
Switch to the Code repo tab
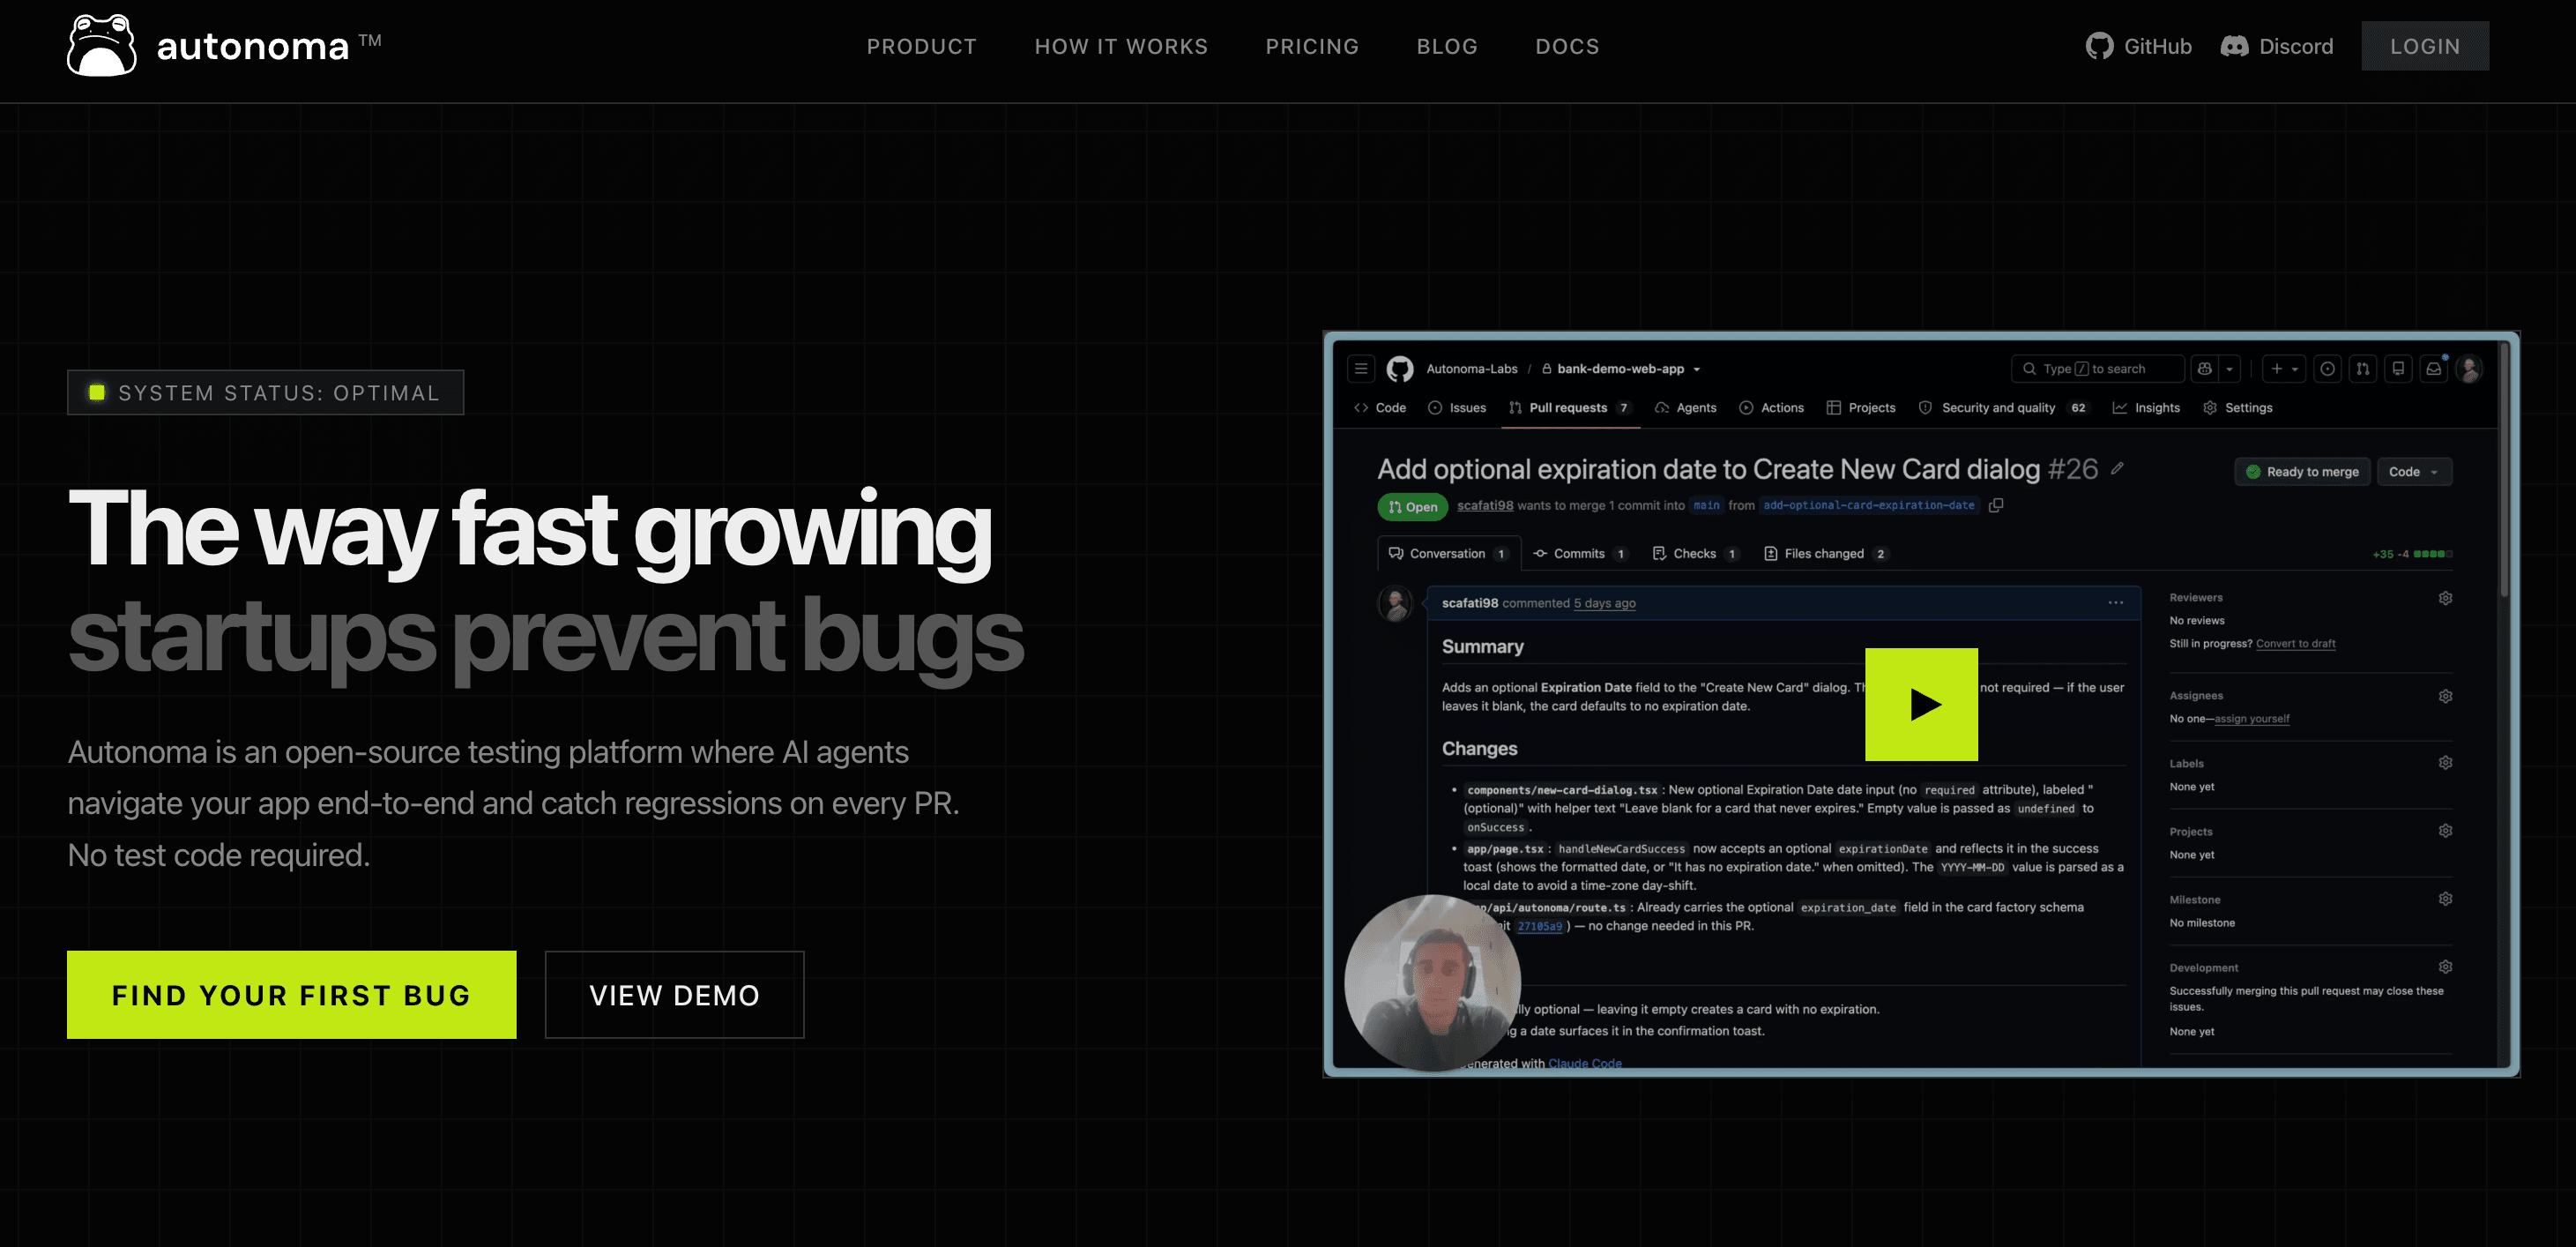pyautogui.click(x=1380, y=408)
